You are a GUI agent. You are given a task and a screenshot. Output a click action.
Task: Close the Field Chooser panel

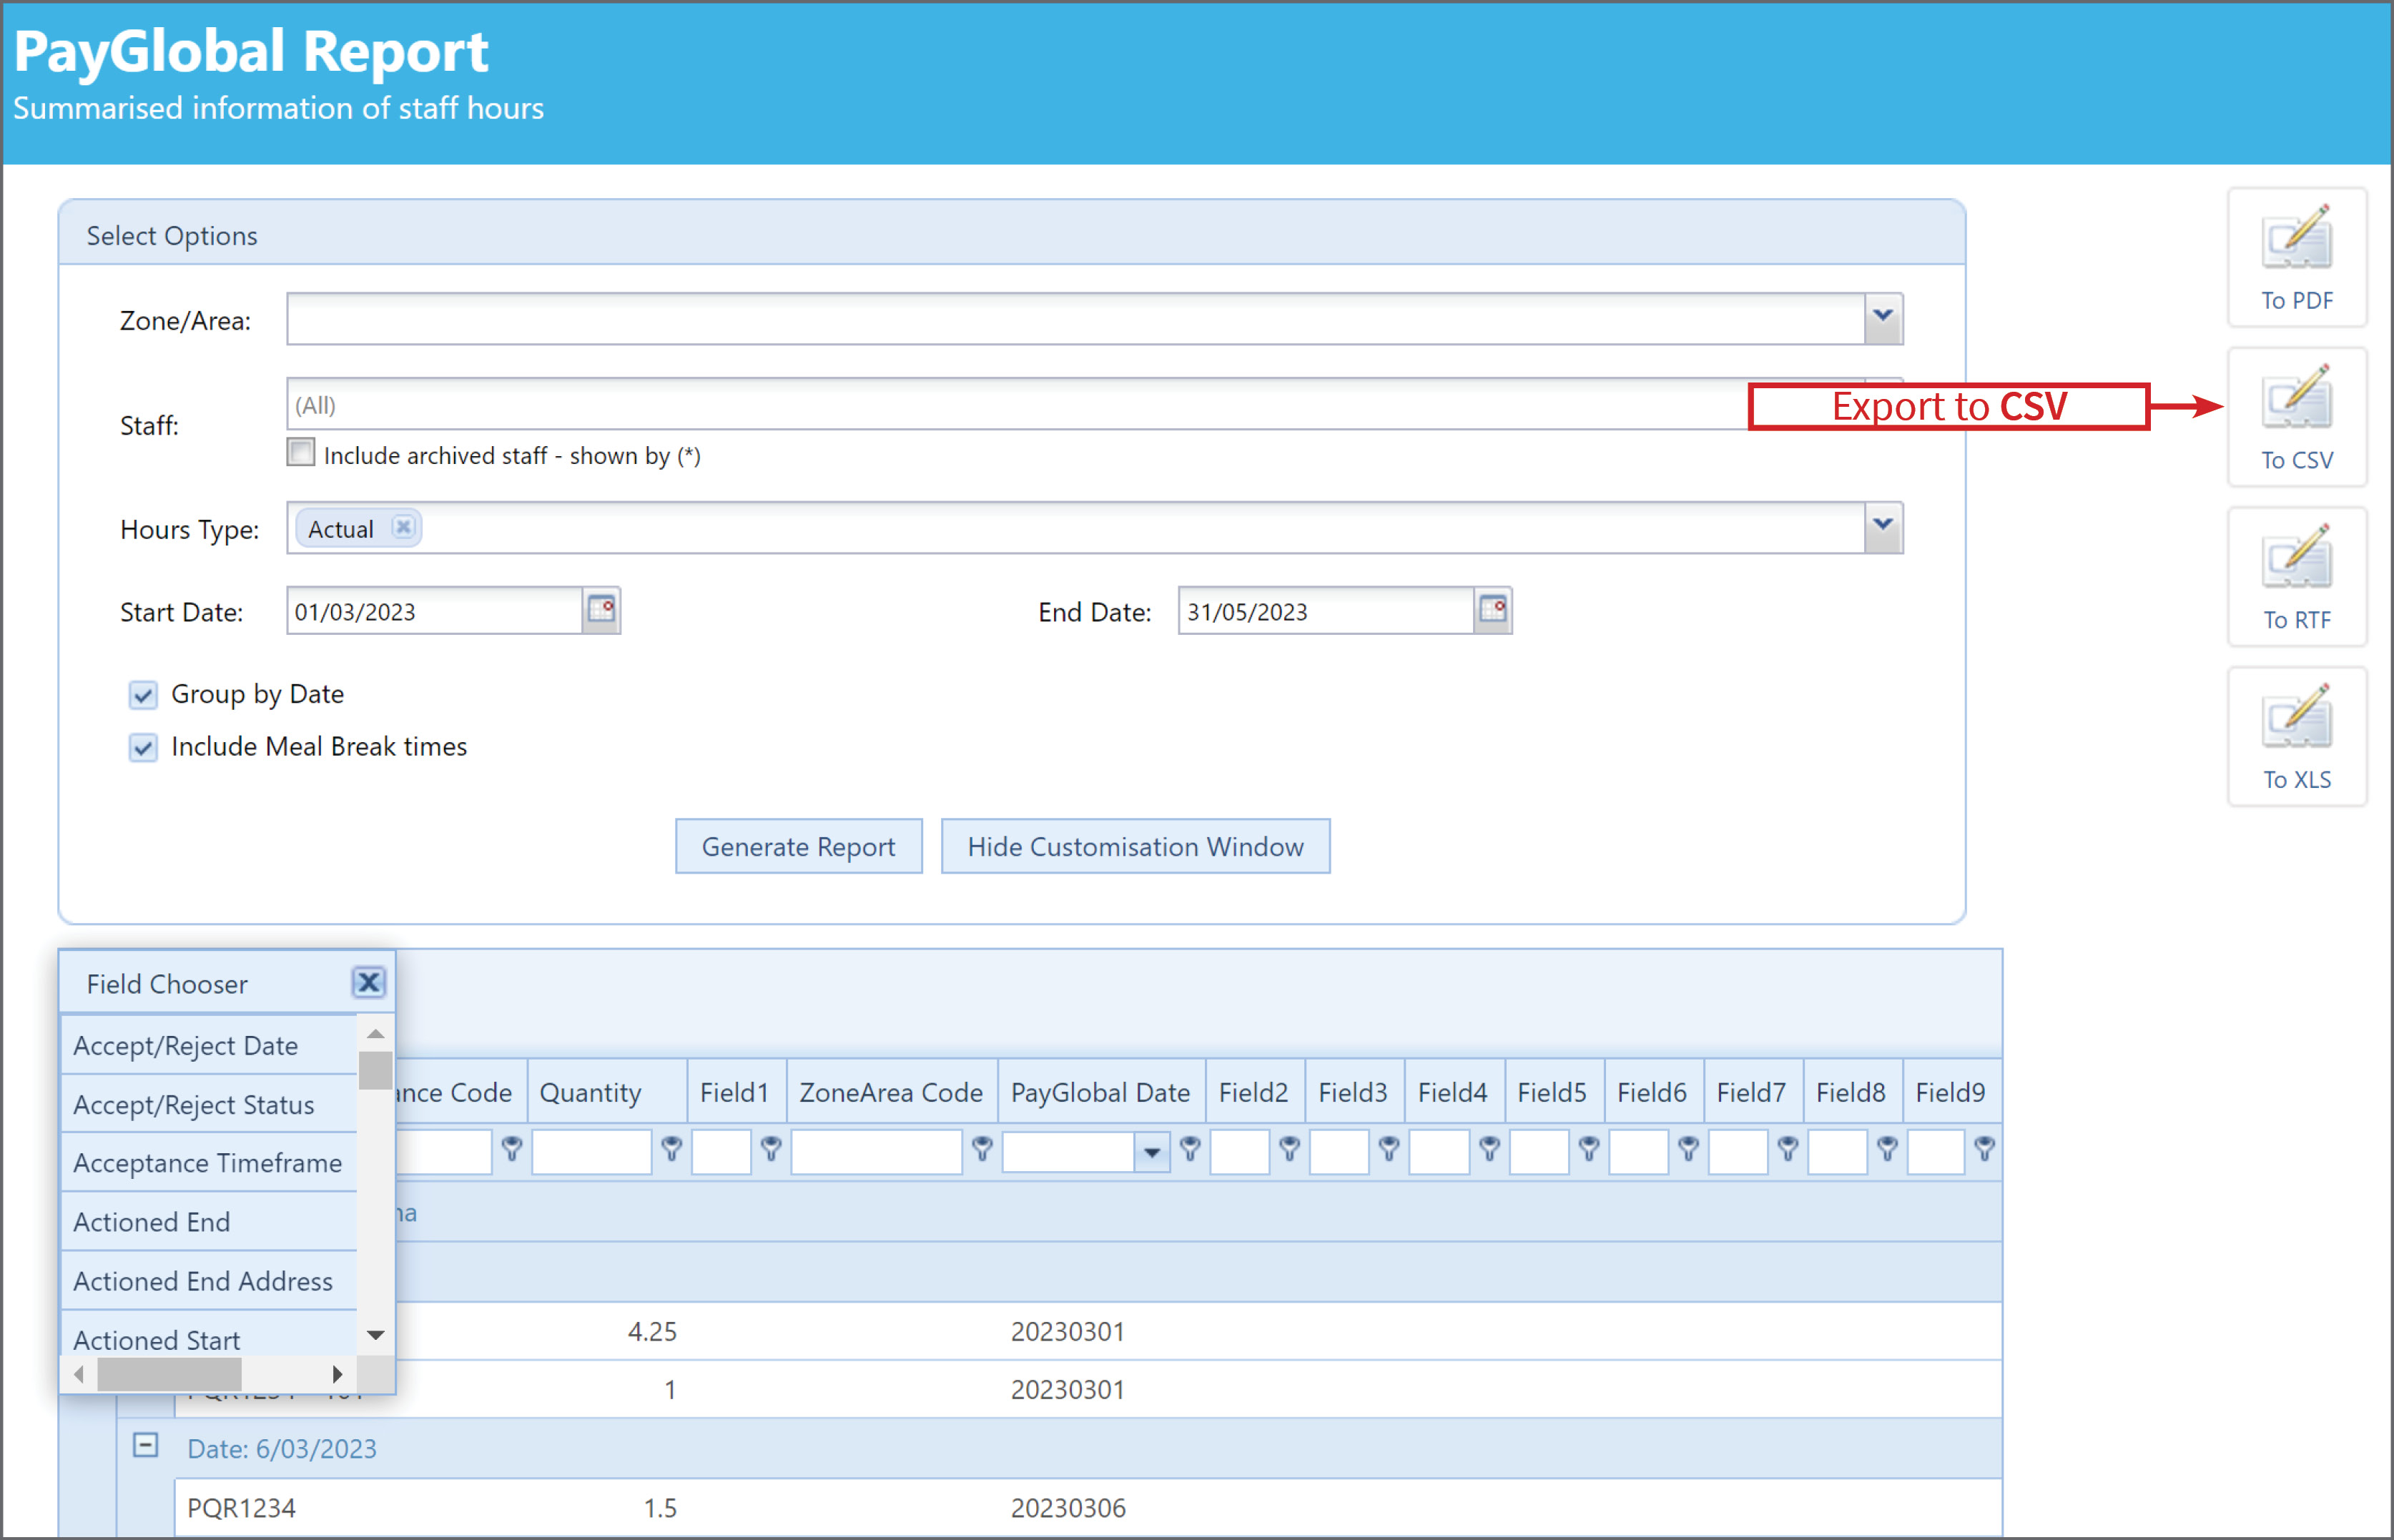tap(368, 982)
